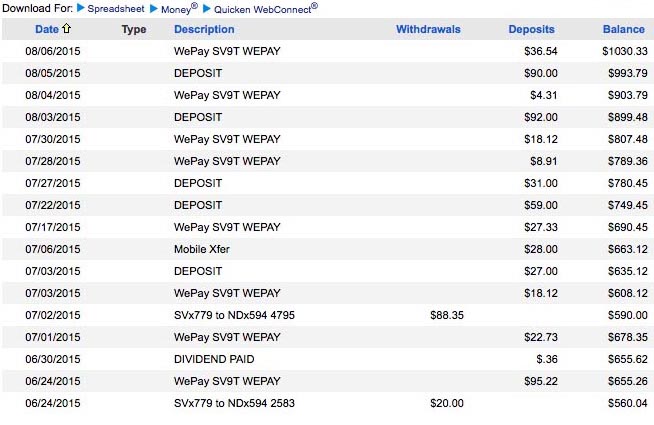This screenshot has height=425, width=654.
Task: Select the SVx779 to NDx594 2583 row
Action: coord(327,403)
